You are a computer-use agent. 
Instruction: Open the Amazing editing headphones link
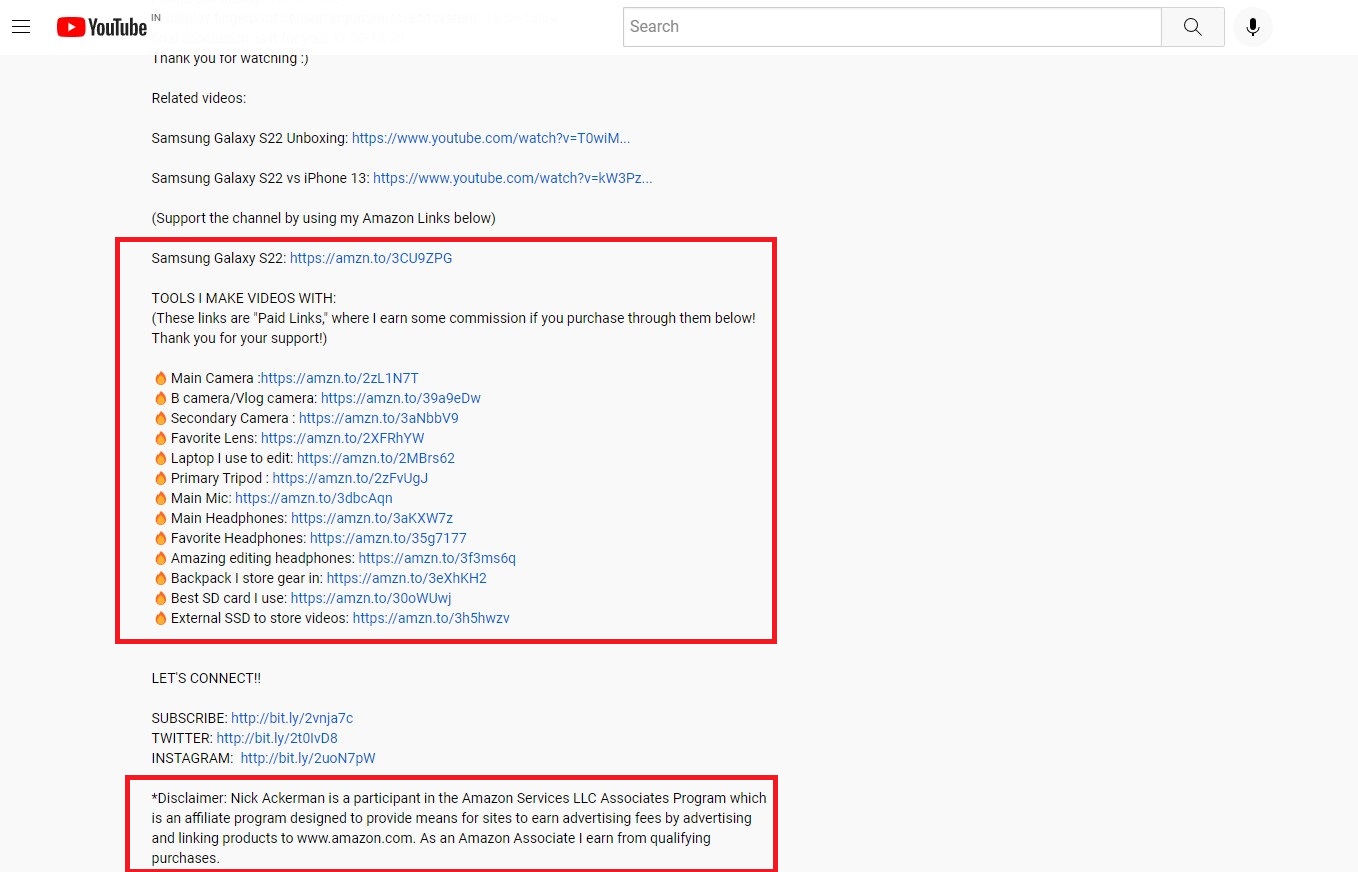pyautogui.click(x=437, y=558)
